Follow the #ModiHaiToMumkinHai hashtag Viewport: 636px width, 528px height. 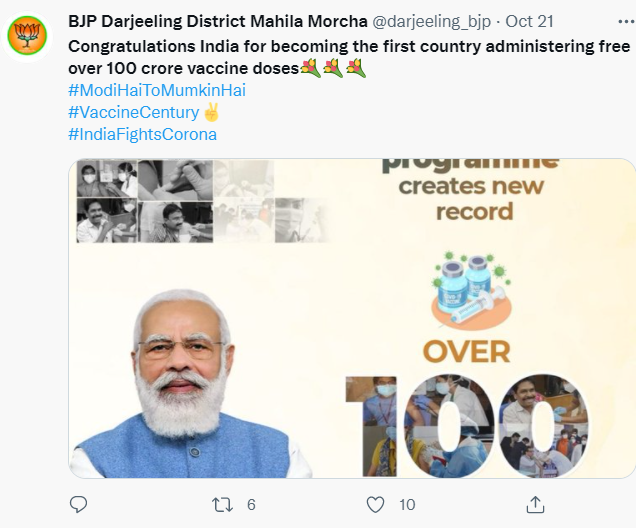[x=157, y=90]
